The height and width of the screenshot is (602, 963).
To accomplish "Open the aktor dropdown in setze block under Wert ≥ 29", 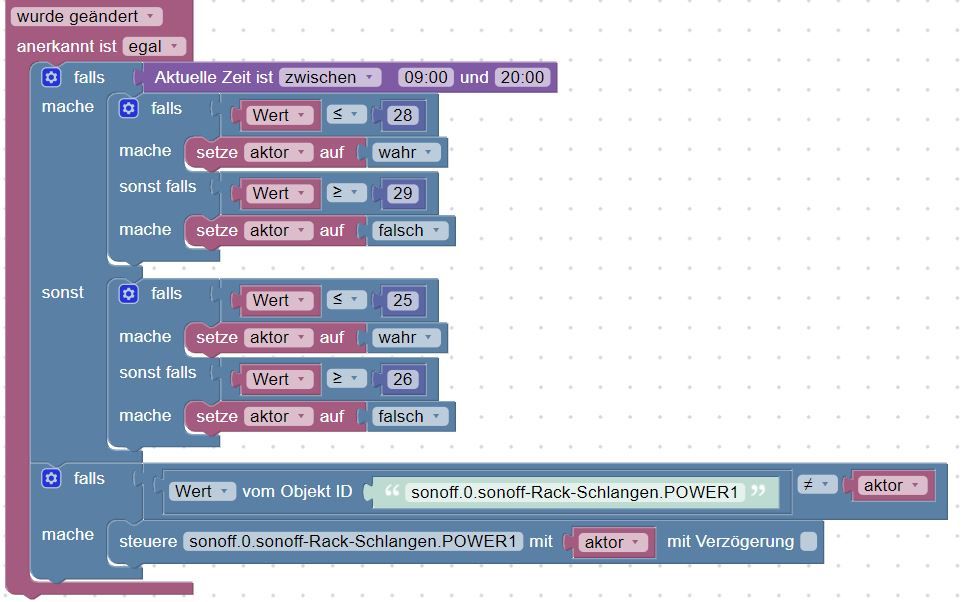I will coord(278,231).
